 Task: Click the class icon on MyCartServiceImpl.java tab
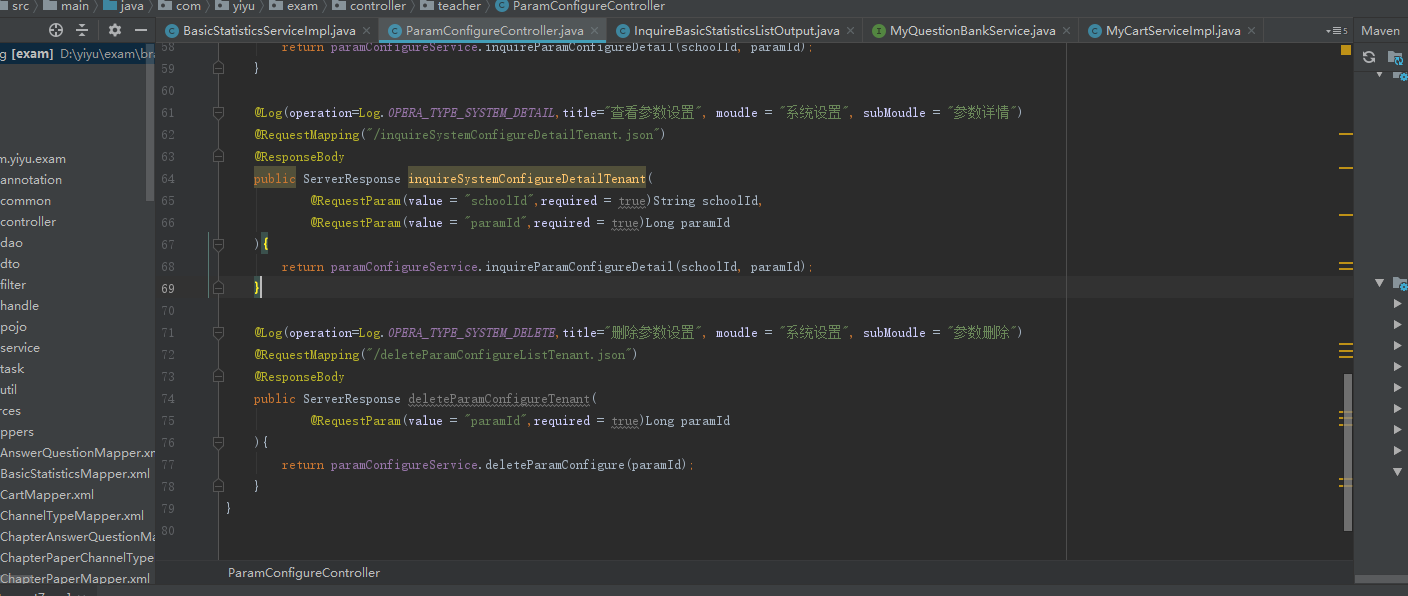[1095, 31]
